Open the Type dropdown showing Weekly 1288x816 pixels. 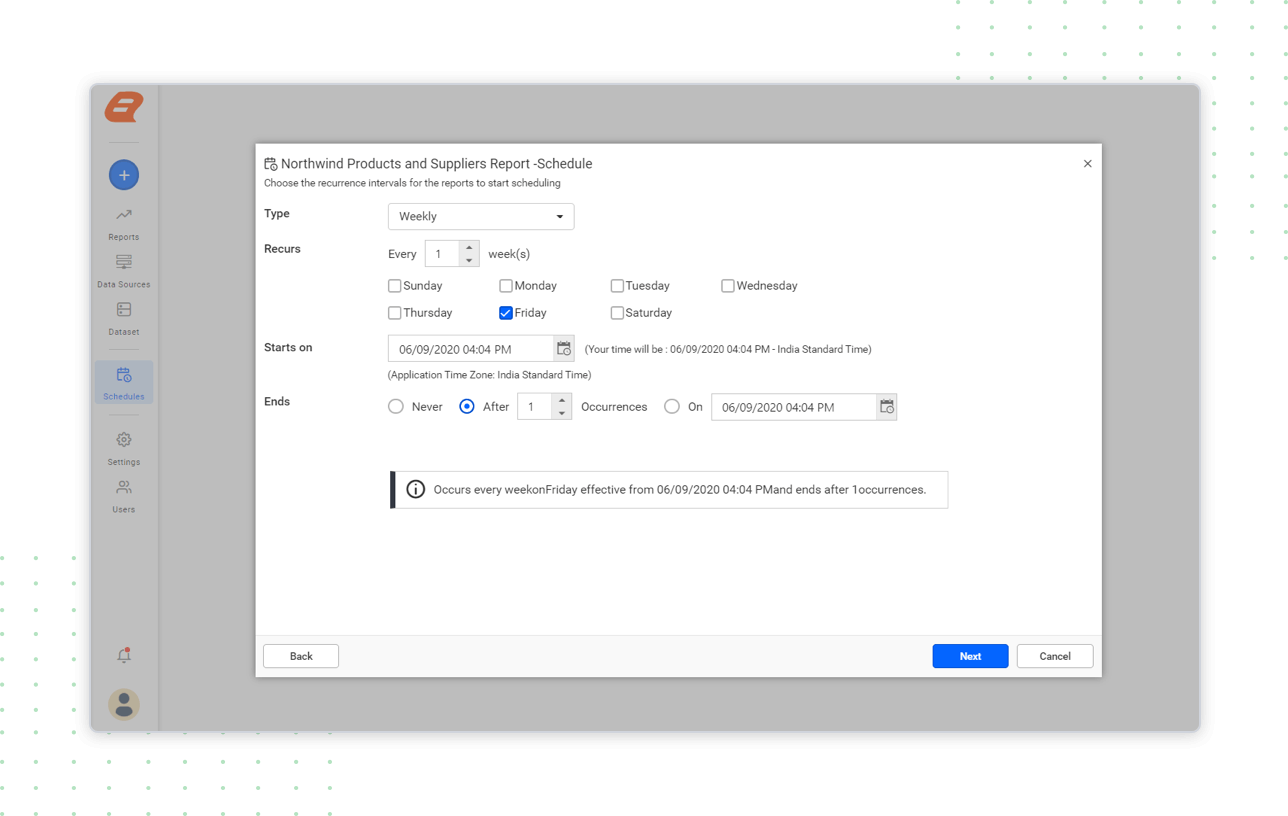coord(481,216)
